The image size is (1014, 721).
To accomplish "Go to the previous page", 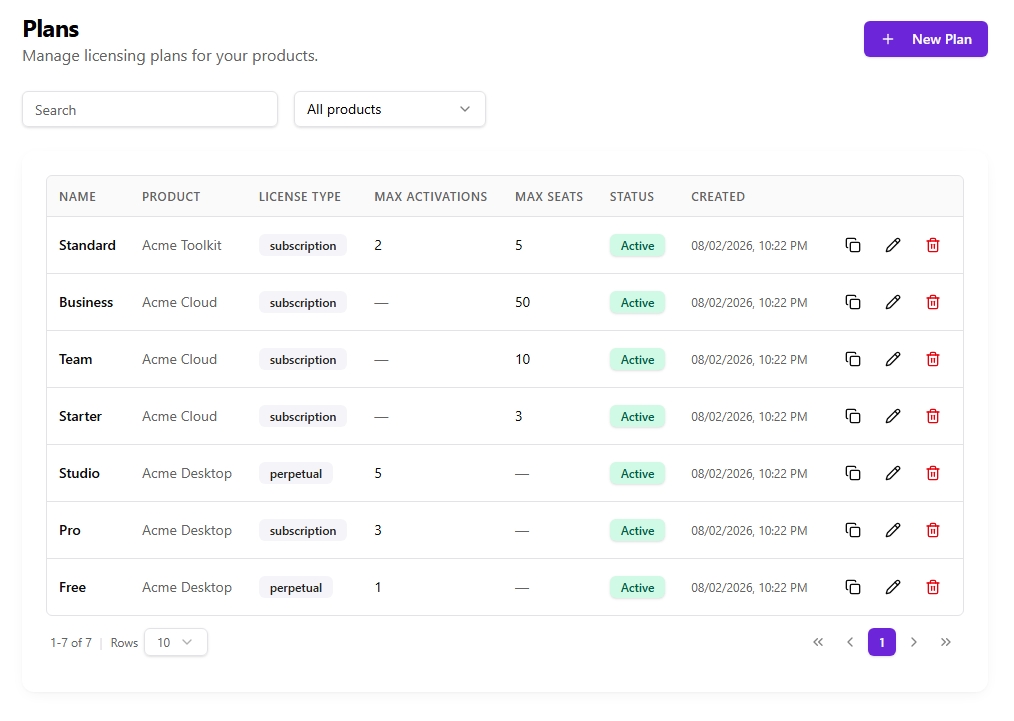I will [850, 642].
